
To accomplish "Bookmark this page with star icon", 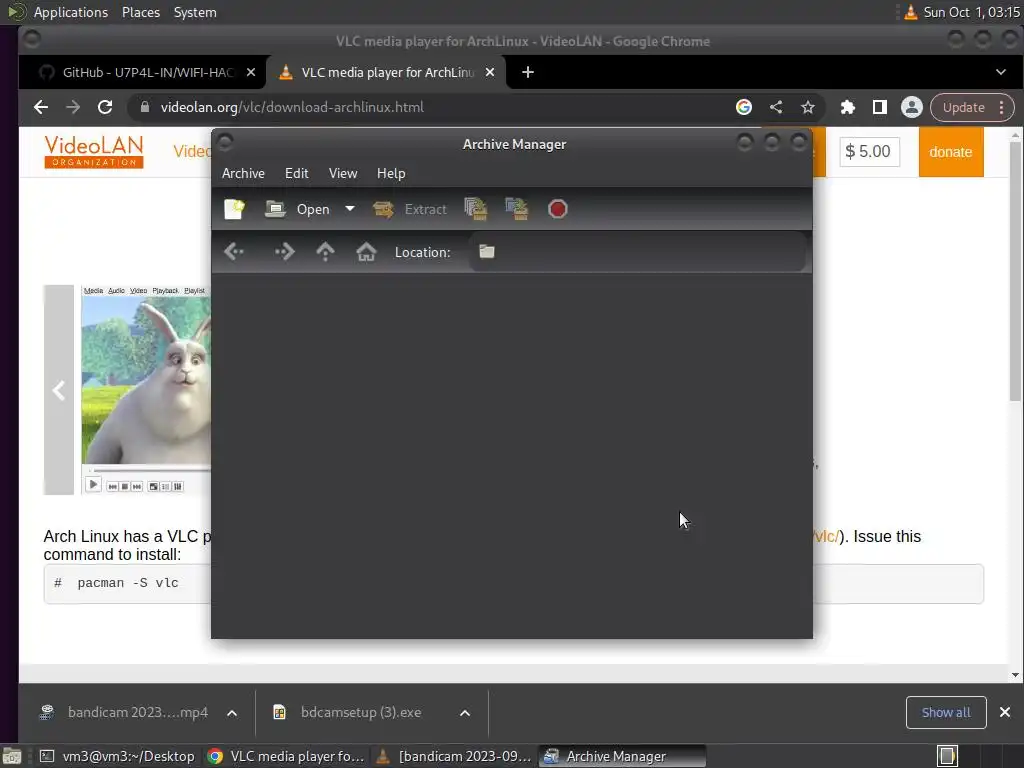I will (808, 107).
